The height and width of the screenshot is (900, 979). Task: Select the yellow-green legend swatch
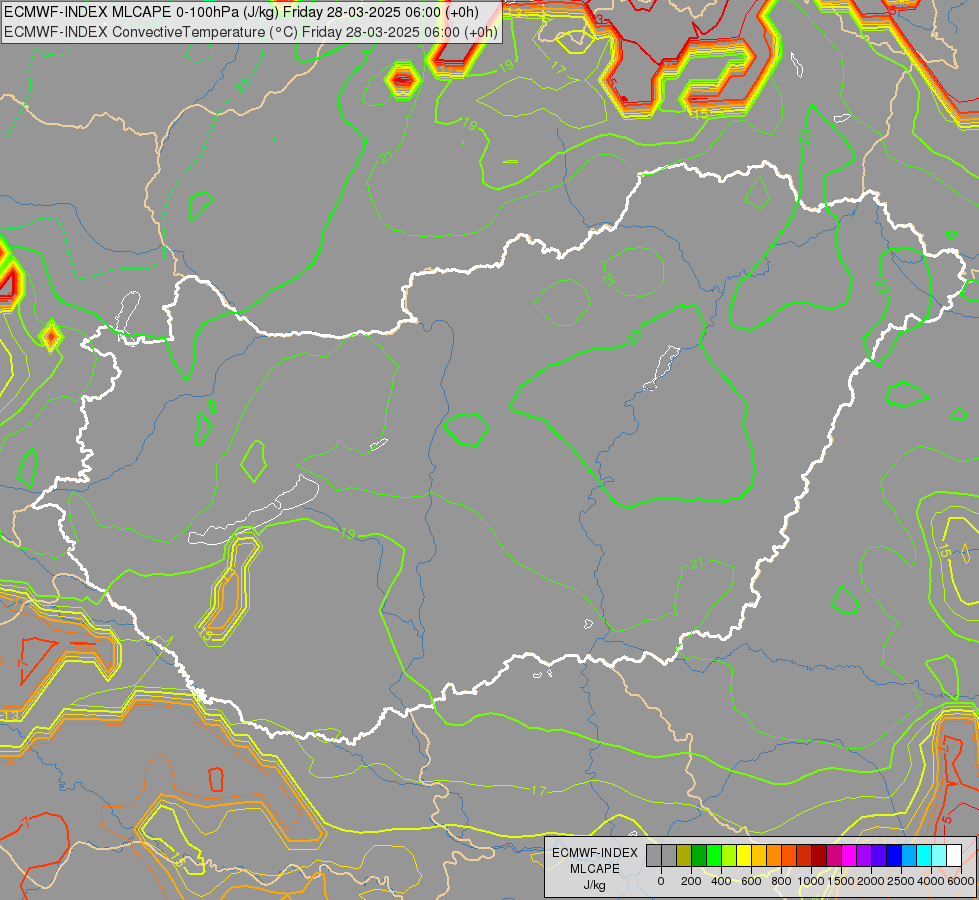click(729, 855)
